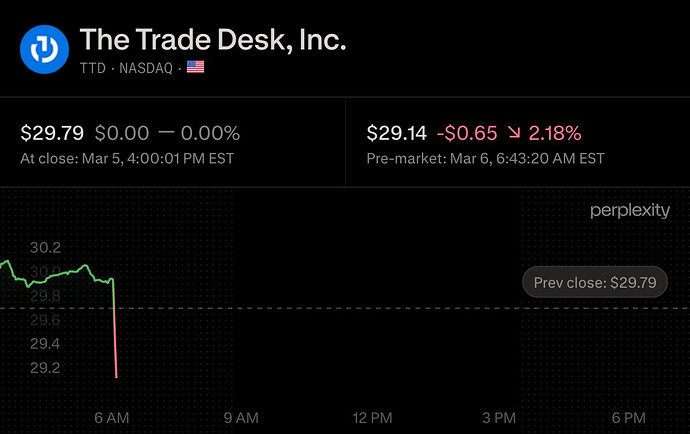This screenshot has width=690, height=434.
Task: Click the $29.14 pre-market price
Action: click(x=398, y=133)
